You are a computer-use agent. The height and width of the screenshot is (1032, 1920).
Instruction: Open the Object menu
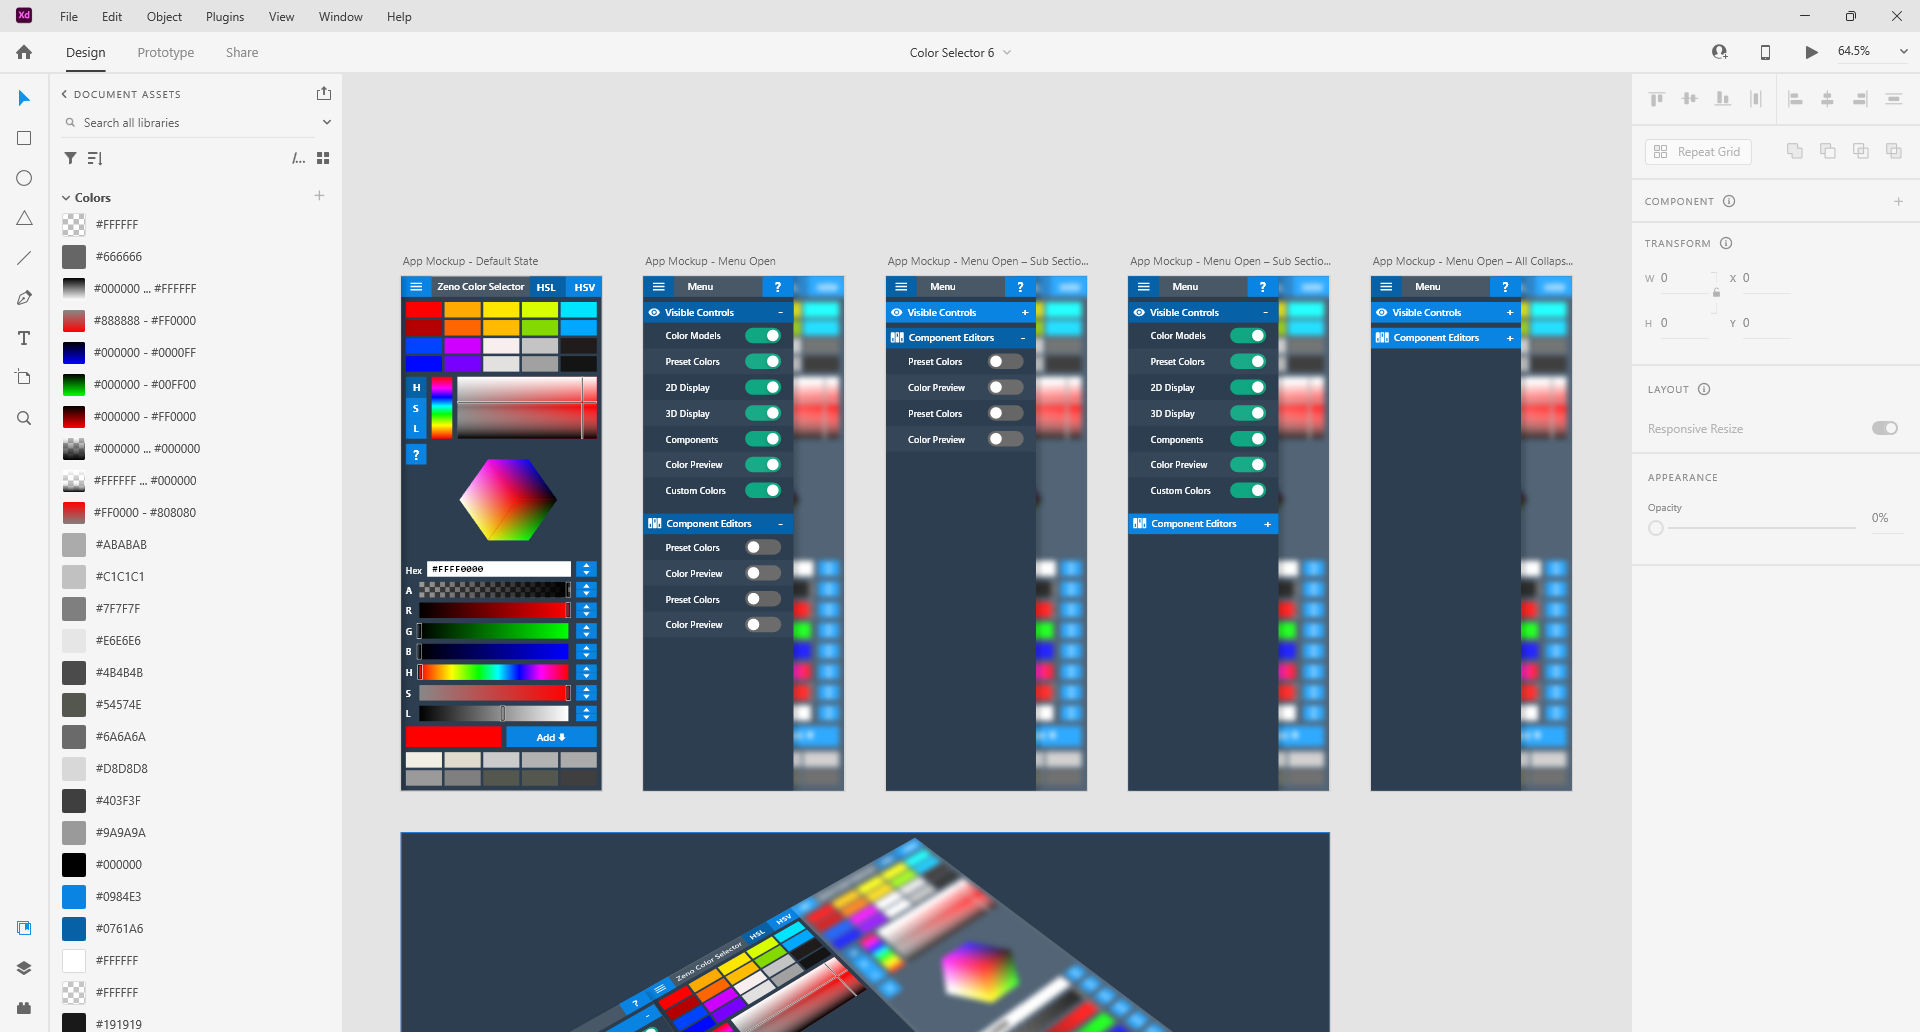(164, 16)
